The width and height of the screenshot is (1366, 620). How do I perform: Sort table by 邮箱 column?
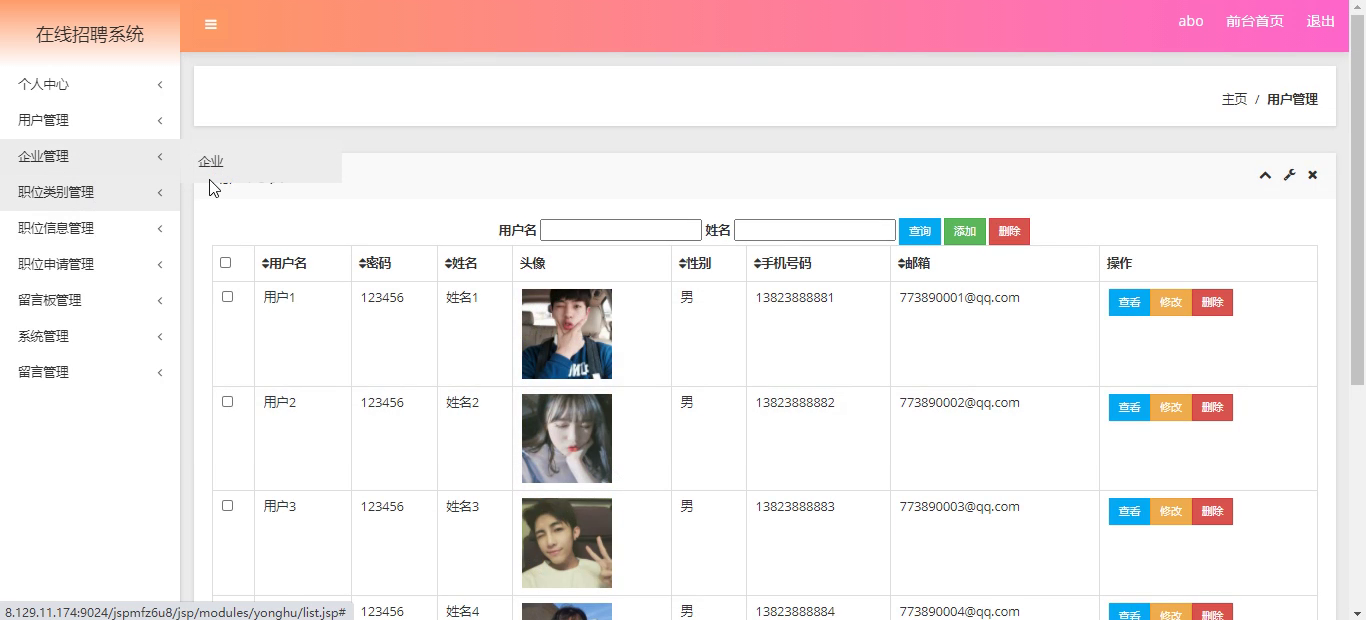914,264
